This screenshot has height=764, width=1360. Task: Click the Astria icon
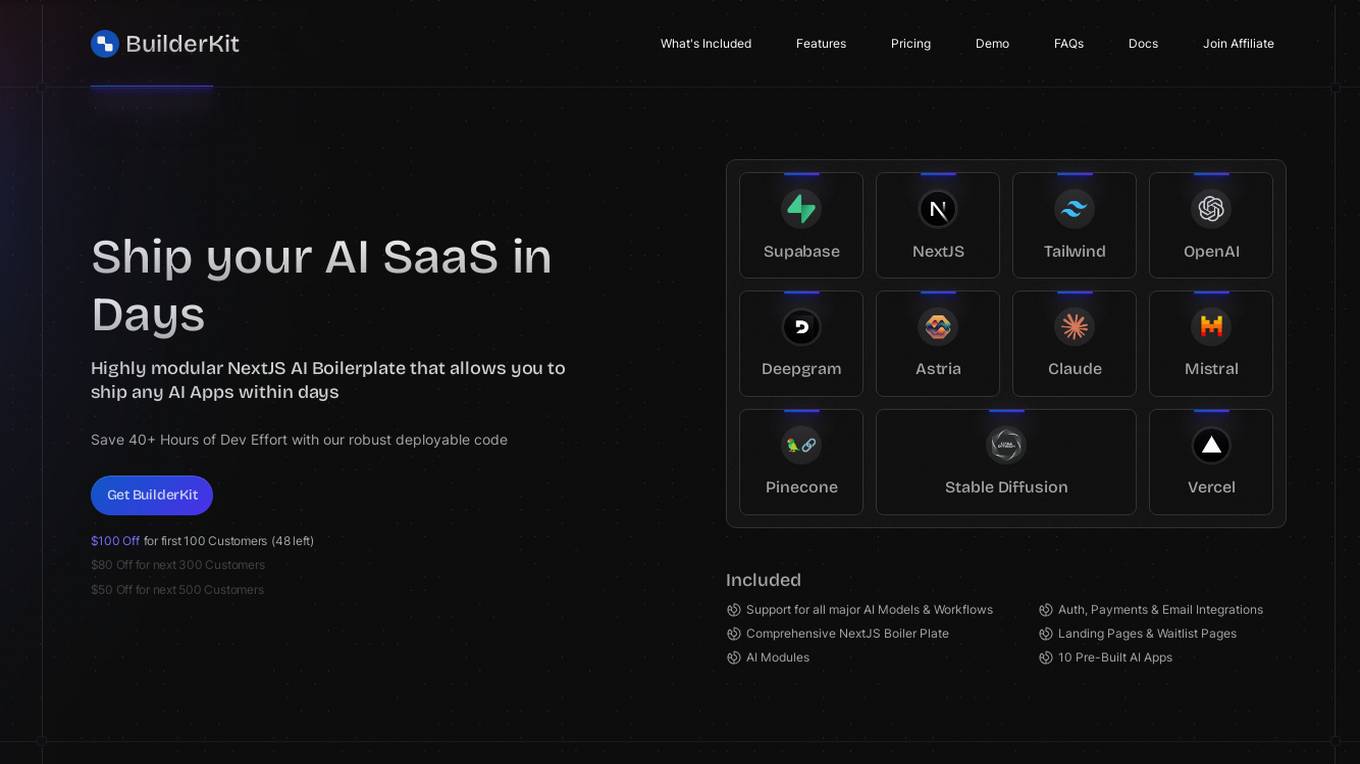pos(938,327)
